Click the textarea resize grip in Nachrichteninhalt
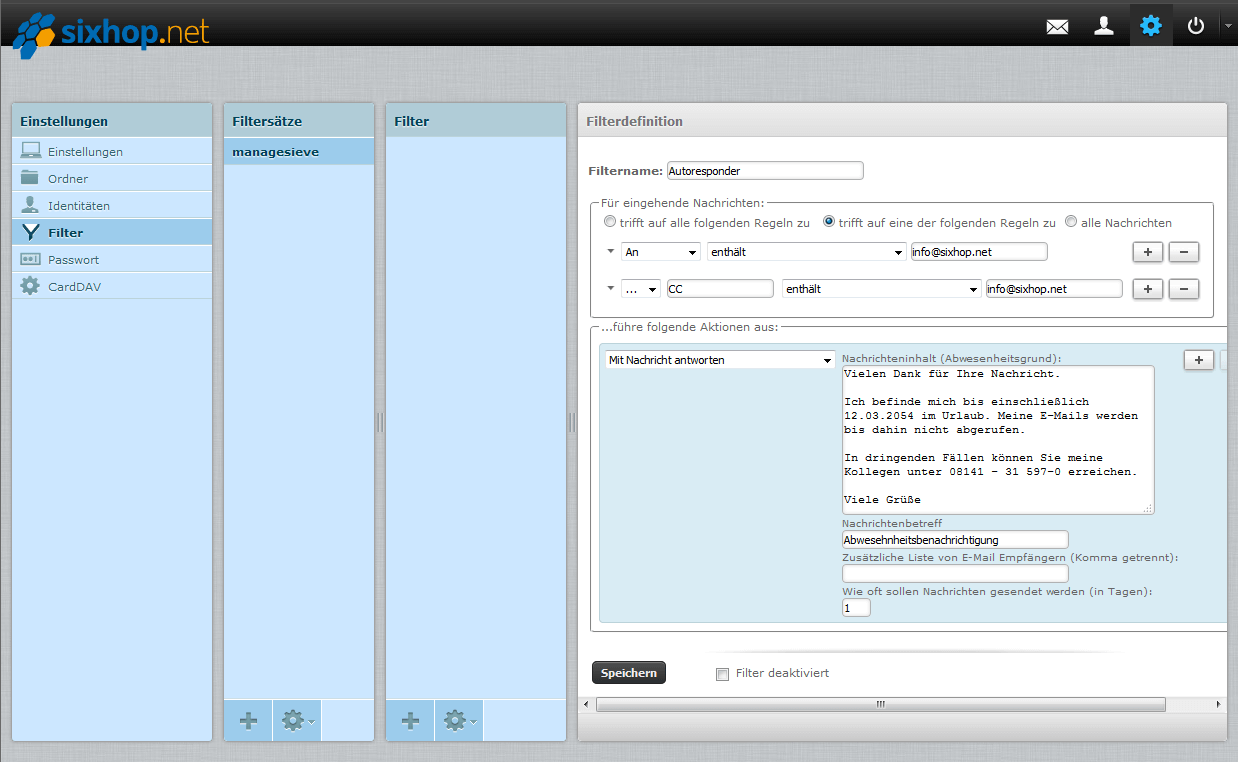 tap(1148, 509)
